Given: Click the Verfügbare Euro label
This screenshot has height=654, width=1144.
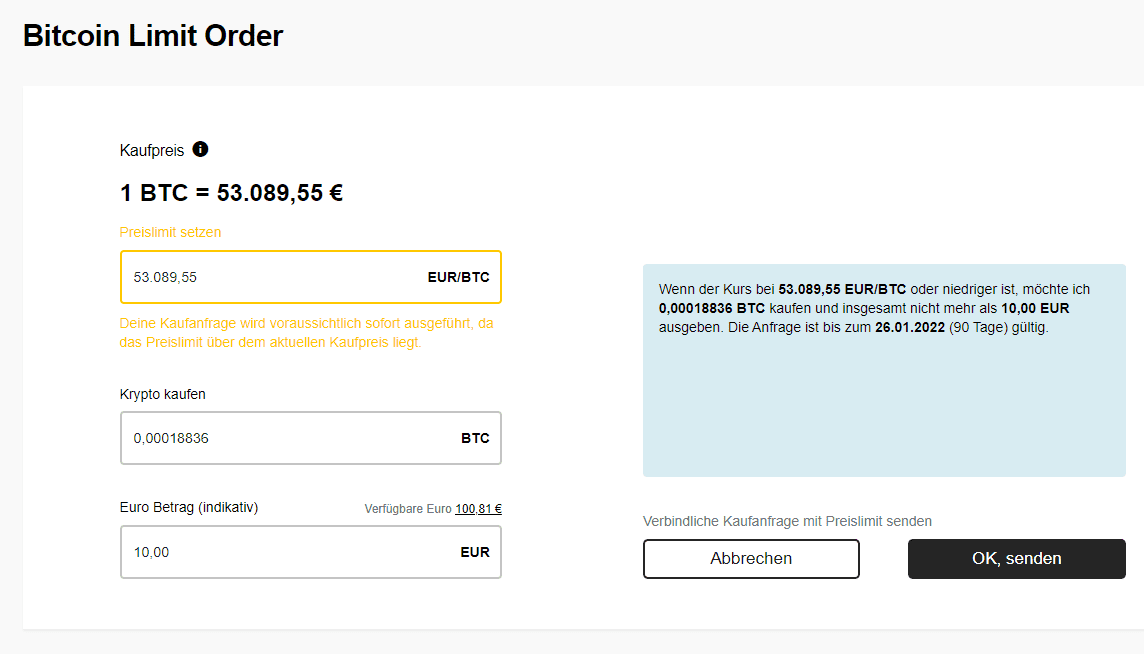Looking at the screenshot, I should [408, 509].
